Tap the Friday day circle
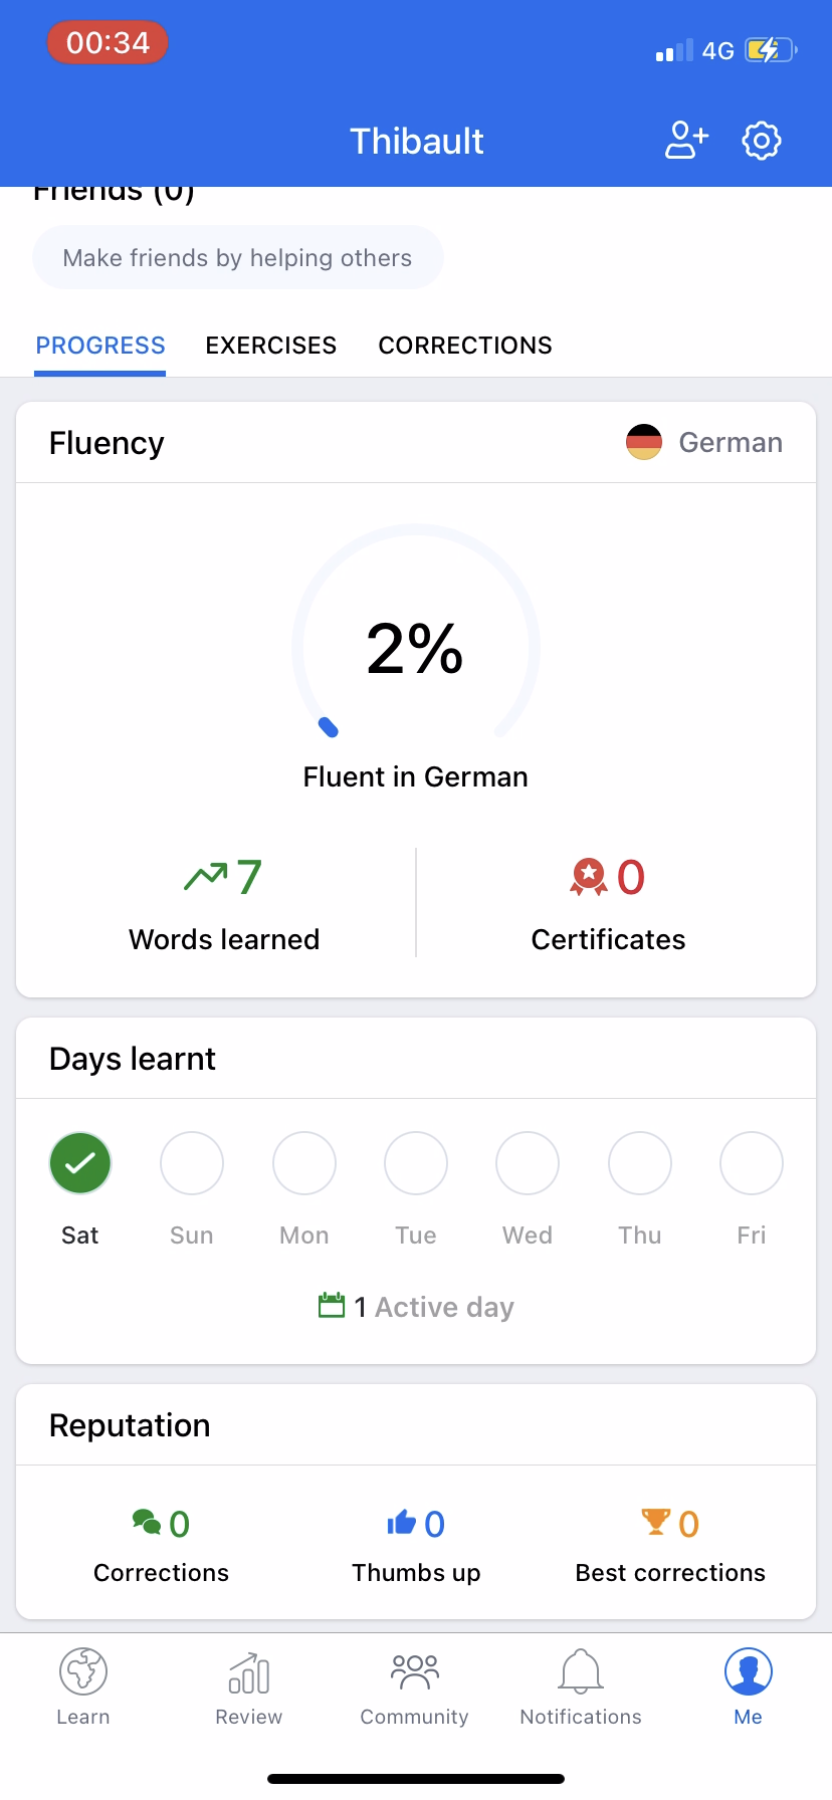 (x=751, y=1163)
